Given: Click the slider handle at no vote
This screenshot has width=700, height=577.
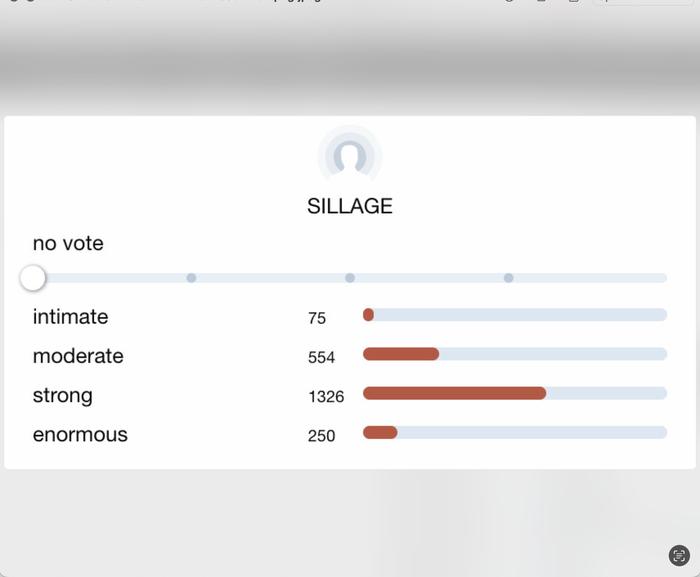Looking at the screenshot, I should pyautogui.click(x=33, y=278).
